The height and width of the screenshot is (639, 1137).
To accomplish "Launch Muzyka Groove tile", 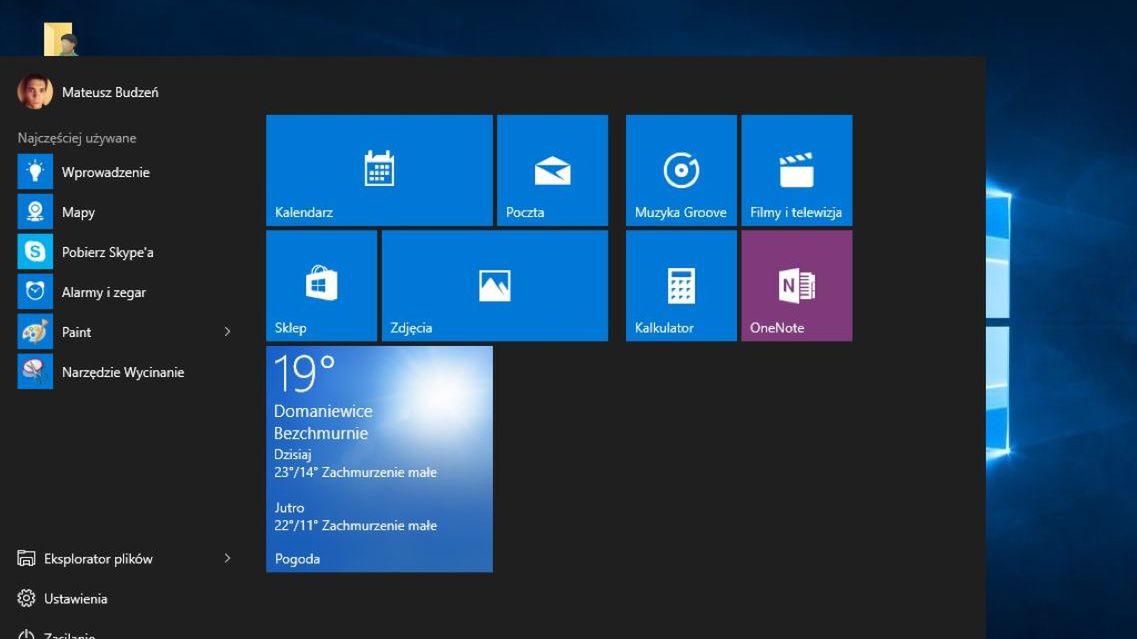I will click(681, 170).
